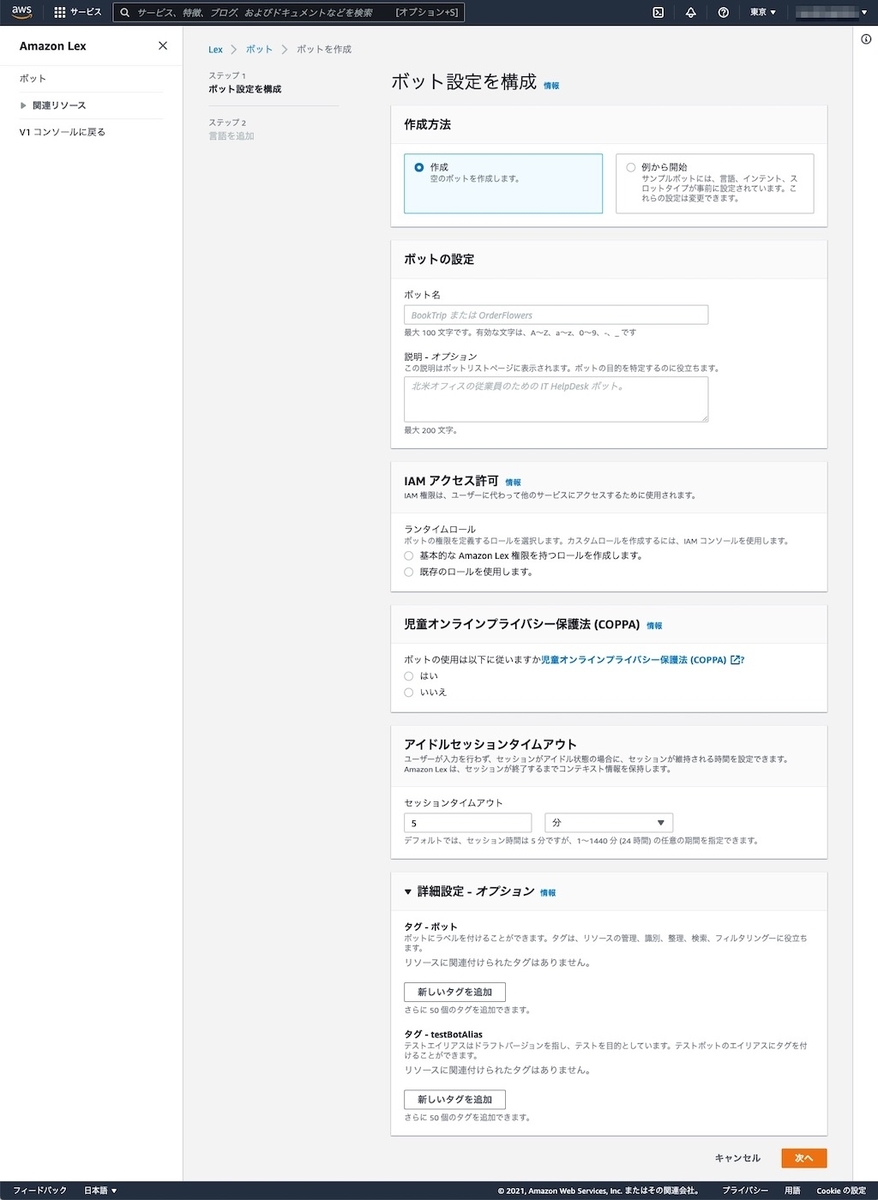Click the search magnifier in top bar
The width and height of the screenshot is (878, 1200).
tap(124, 12)
